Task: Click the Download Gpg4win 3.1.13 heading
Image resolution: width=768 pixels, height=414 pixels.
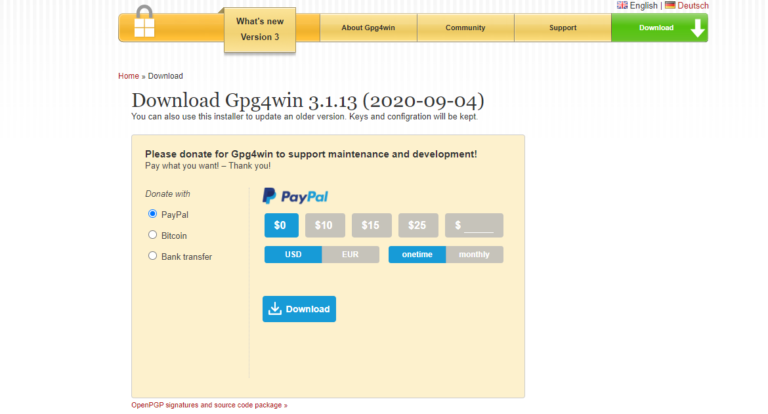Action: (308, 100)
